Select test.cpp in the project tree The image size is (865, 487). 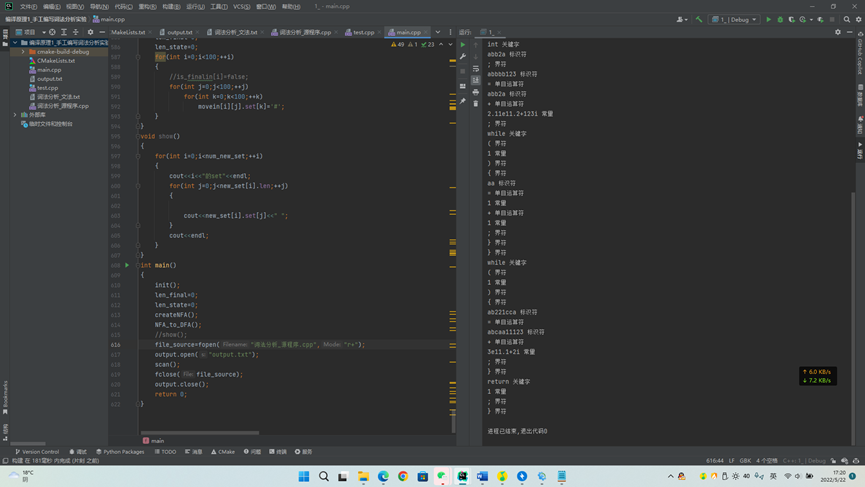tap(47, 88)
